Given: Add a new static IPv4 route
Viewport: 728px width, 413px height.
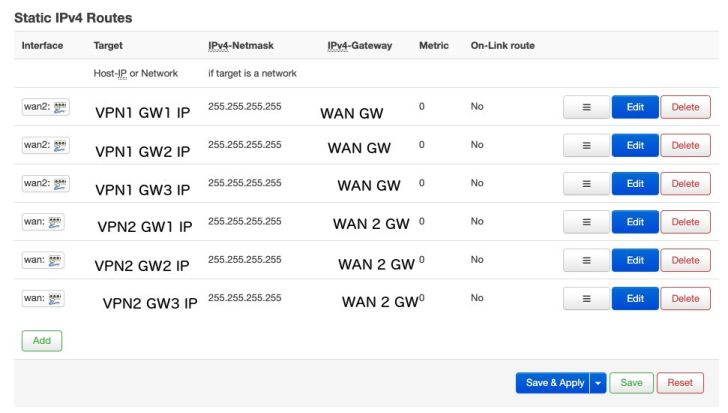Looking at the screenshot, I should (41, 340).
